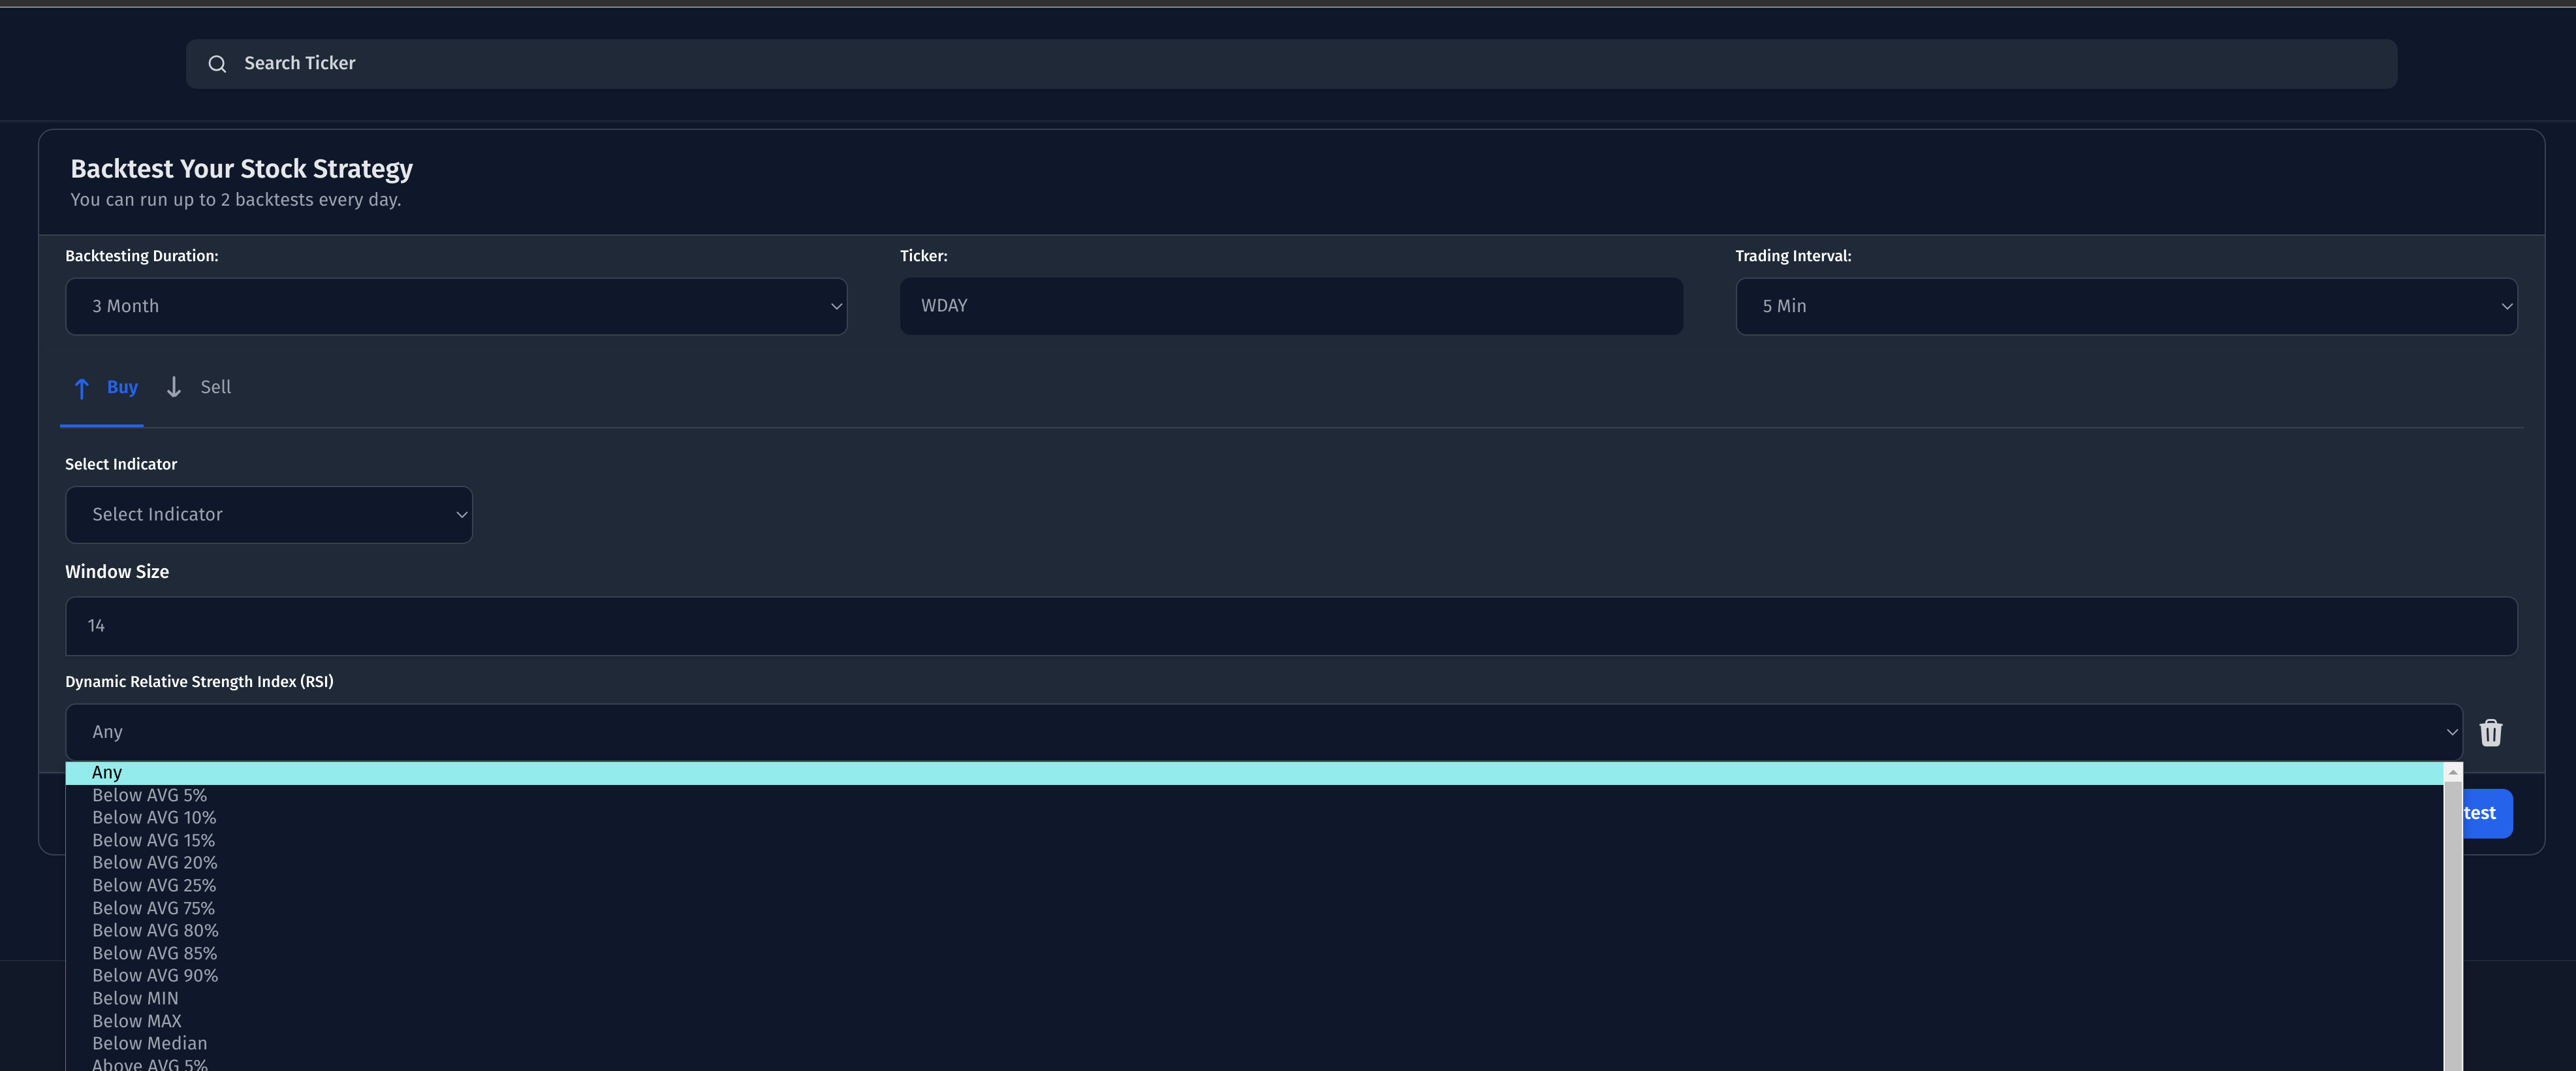2576x1071 pixels.
Task: Switch to the Sell tab
Action: (214, 387)
